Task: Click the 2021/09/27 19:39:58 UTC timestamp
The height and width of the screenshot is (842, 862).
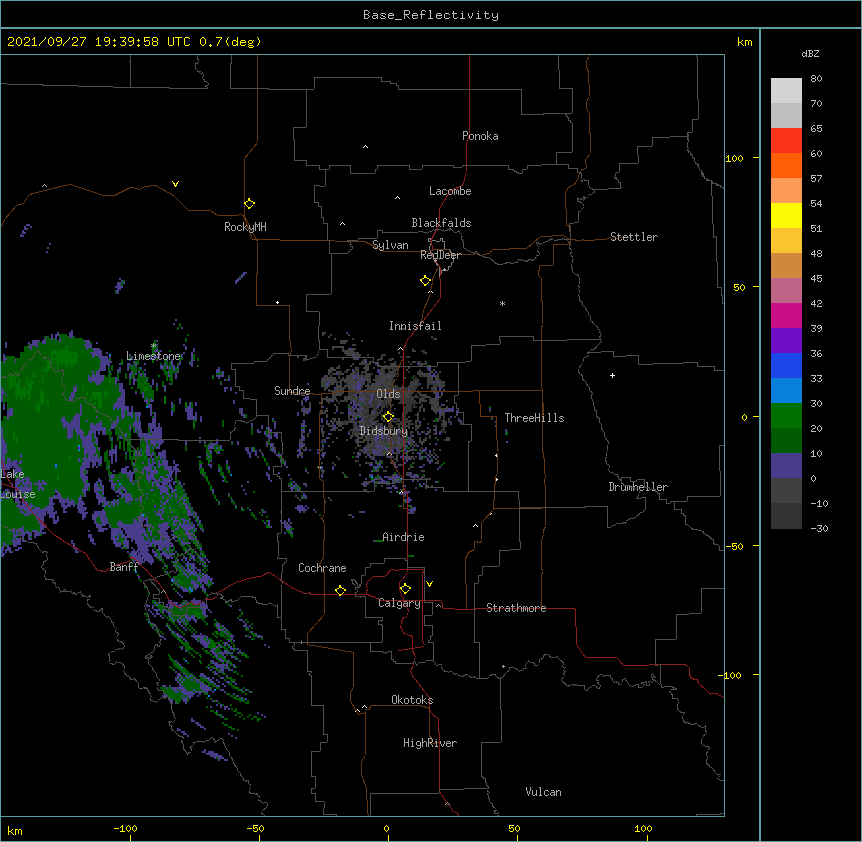Action: click(x=99, y=42)
